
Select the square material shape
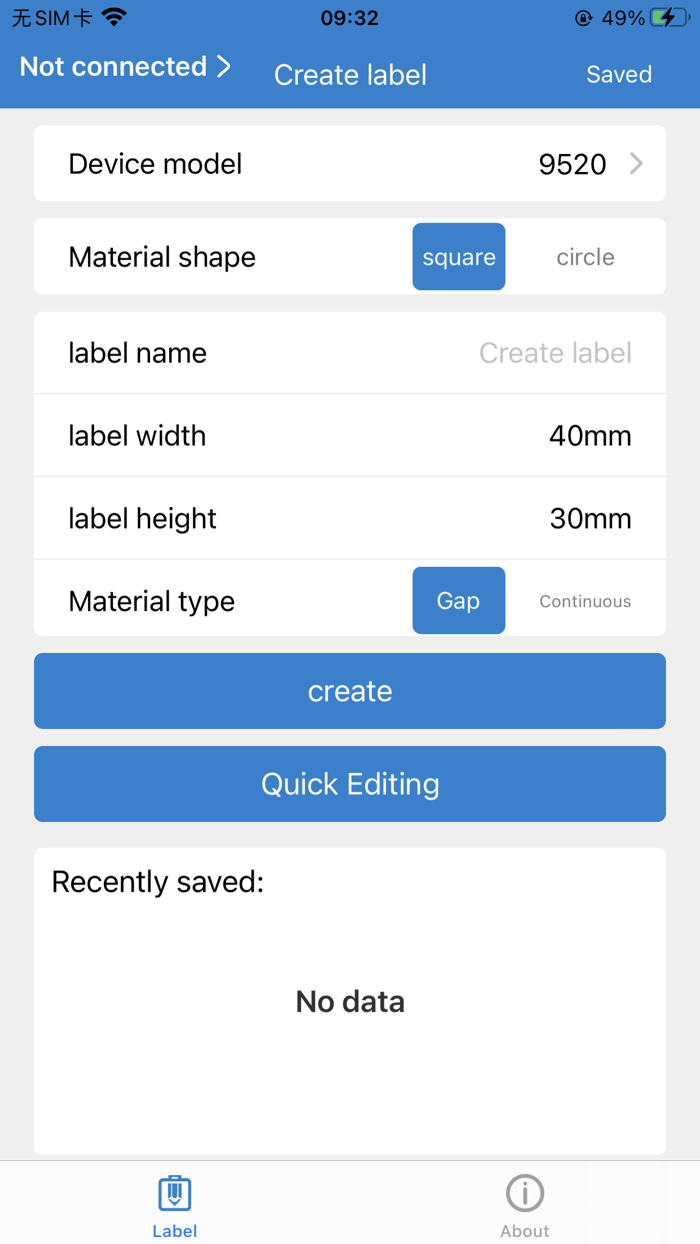point(459,256)
